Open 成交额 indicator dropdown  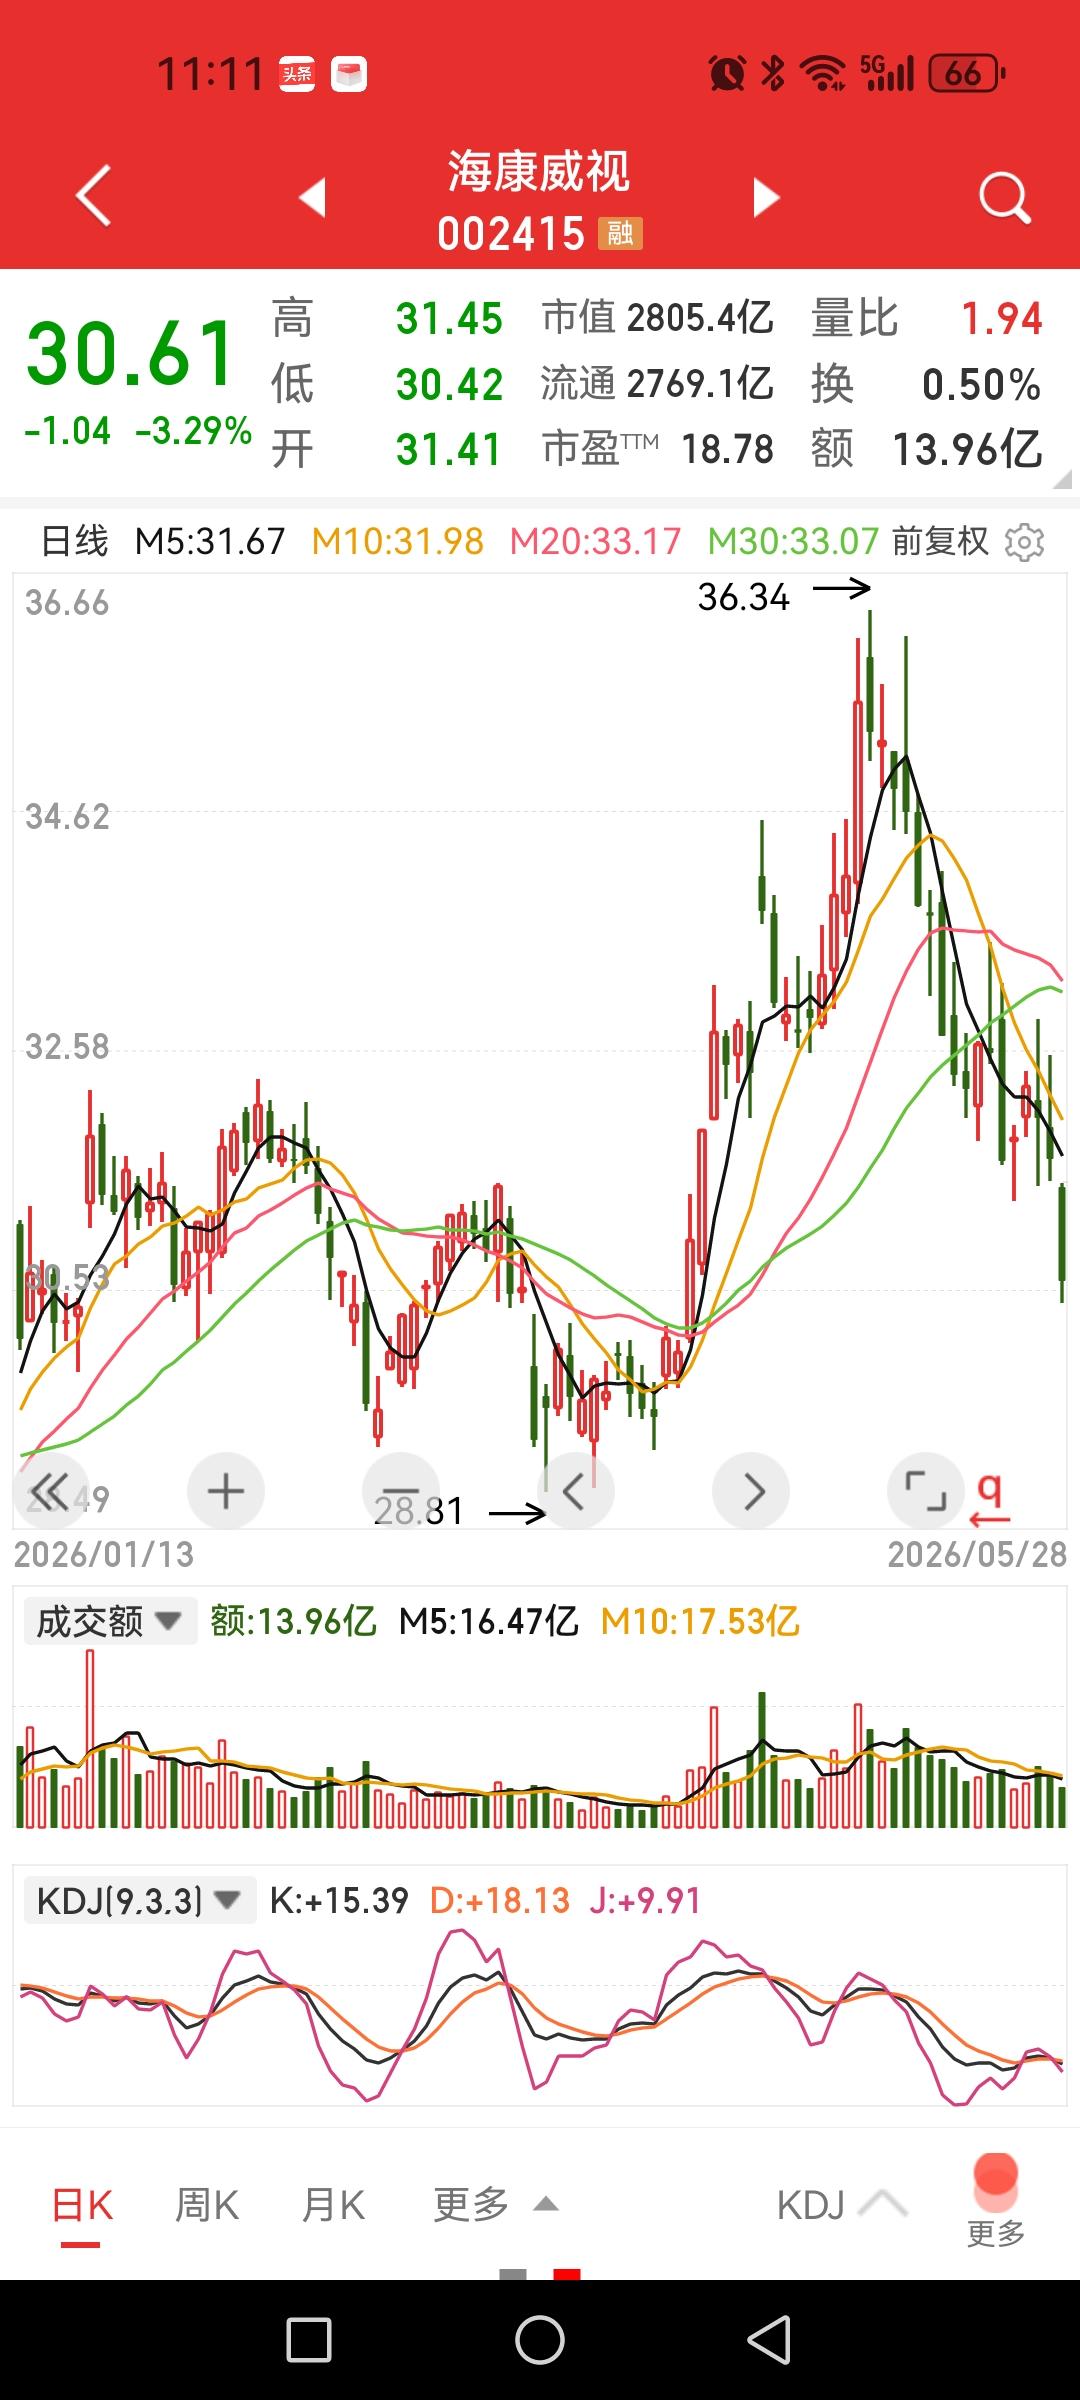click(109, 1621)
